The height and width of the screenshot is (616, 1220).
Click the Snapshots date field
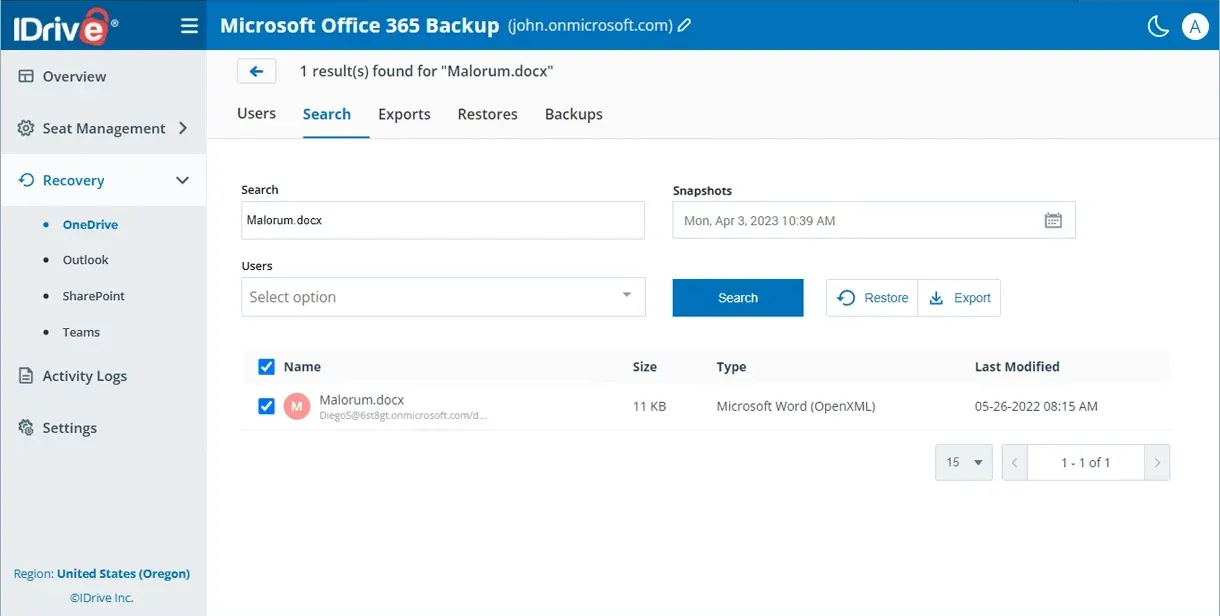click(874, 220)
